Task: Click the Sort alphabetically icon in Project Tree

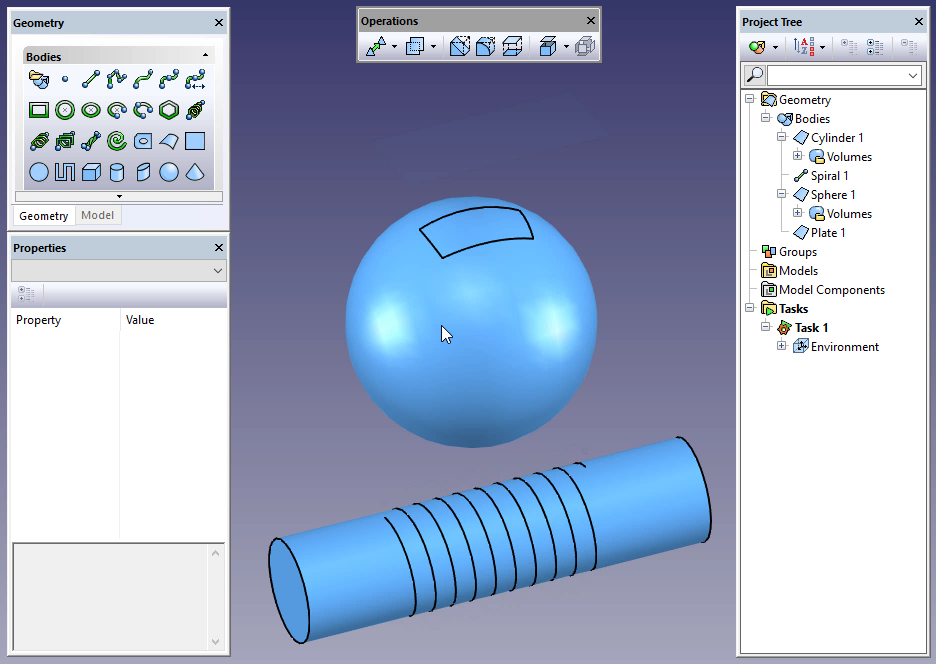Action: coord(804,46)
